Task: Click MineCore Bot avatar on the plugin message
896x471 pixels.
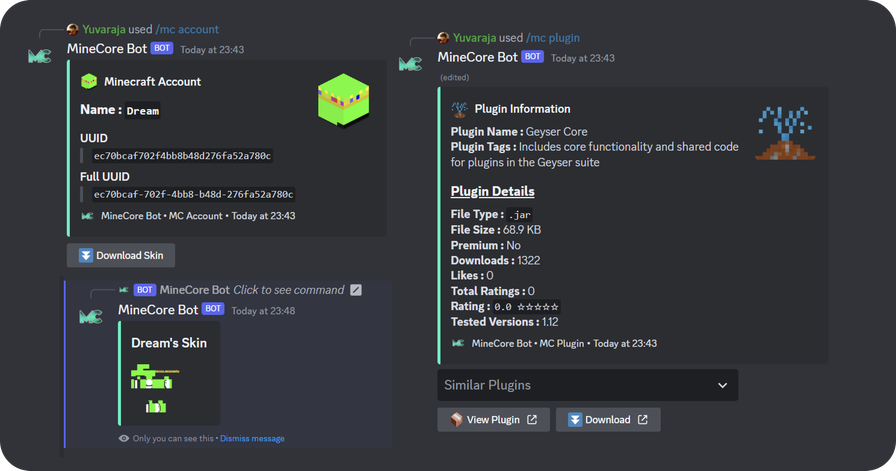Action: (410, 63)
